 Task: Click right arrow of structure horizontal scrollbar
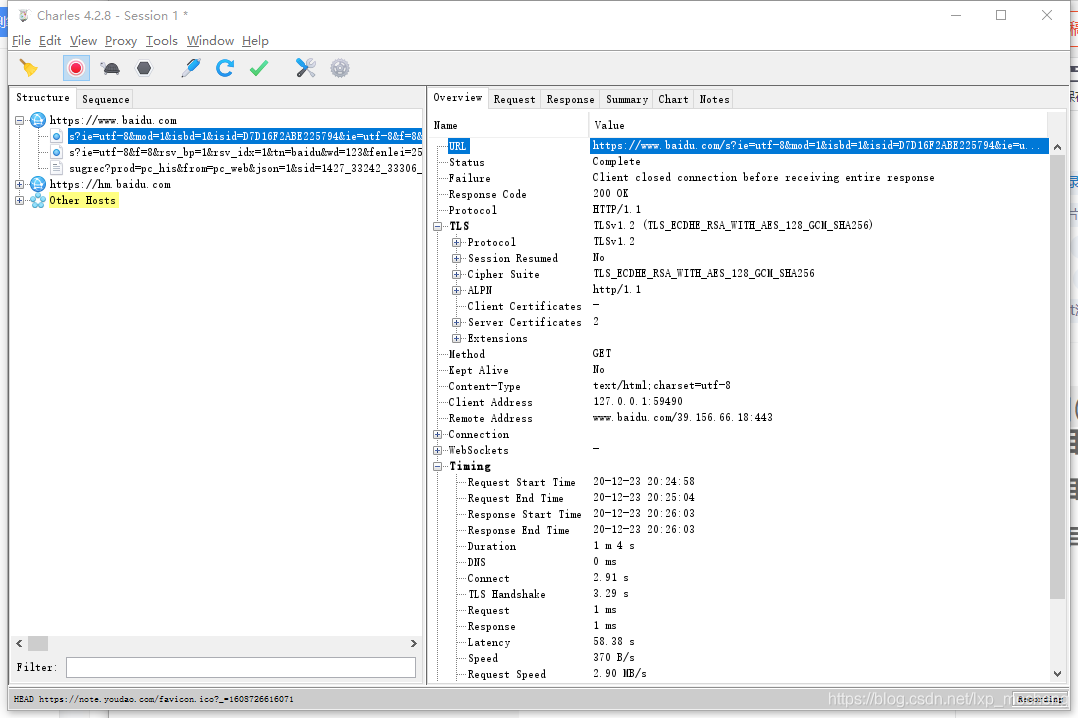(413, 644)
